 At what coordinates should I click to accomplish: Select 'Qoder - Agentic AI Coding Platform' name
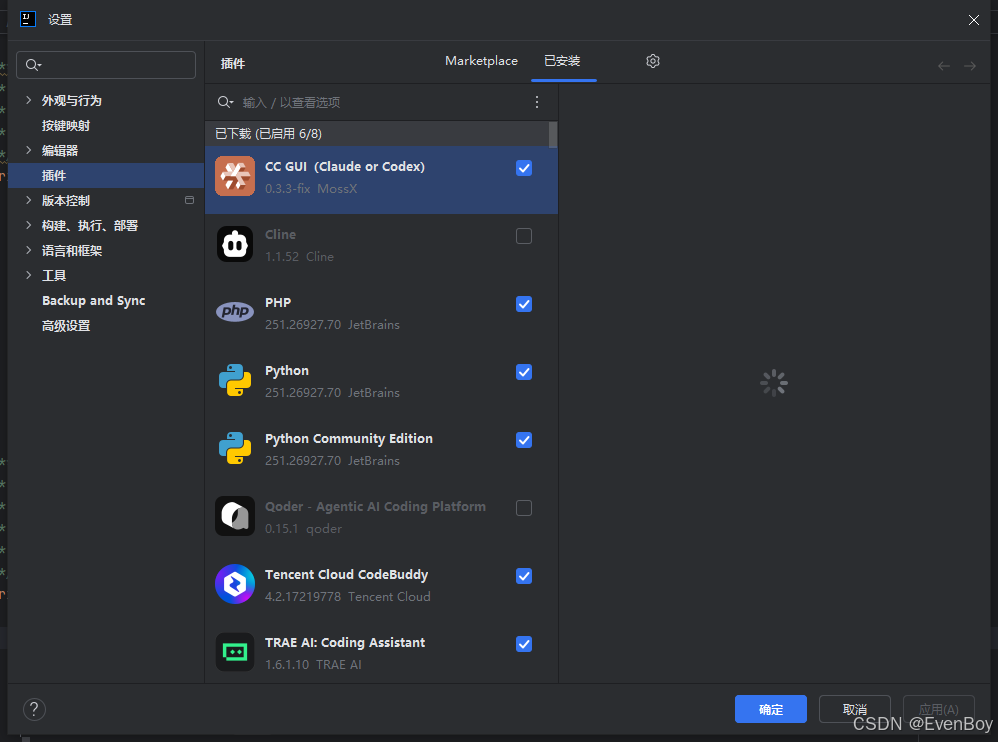[376, 507]
